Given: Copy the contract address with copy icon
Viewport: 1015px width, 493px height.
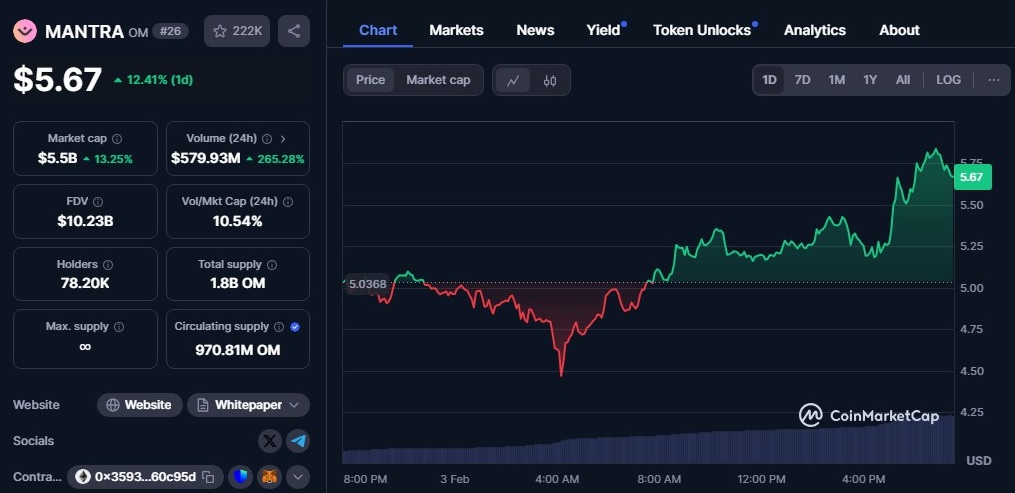Looking at the screenshot, I should [208, 477].
